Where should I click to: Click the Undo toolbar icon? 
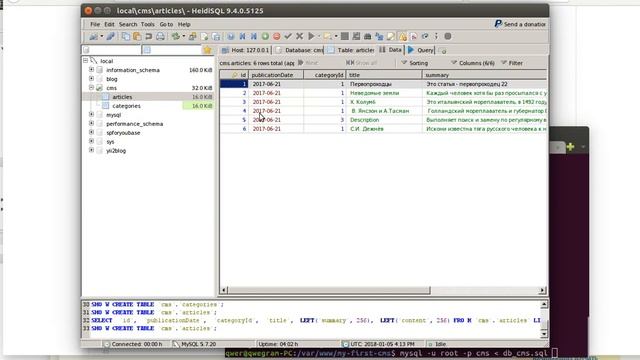click(149, 37)
